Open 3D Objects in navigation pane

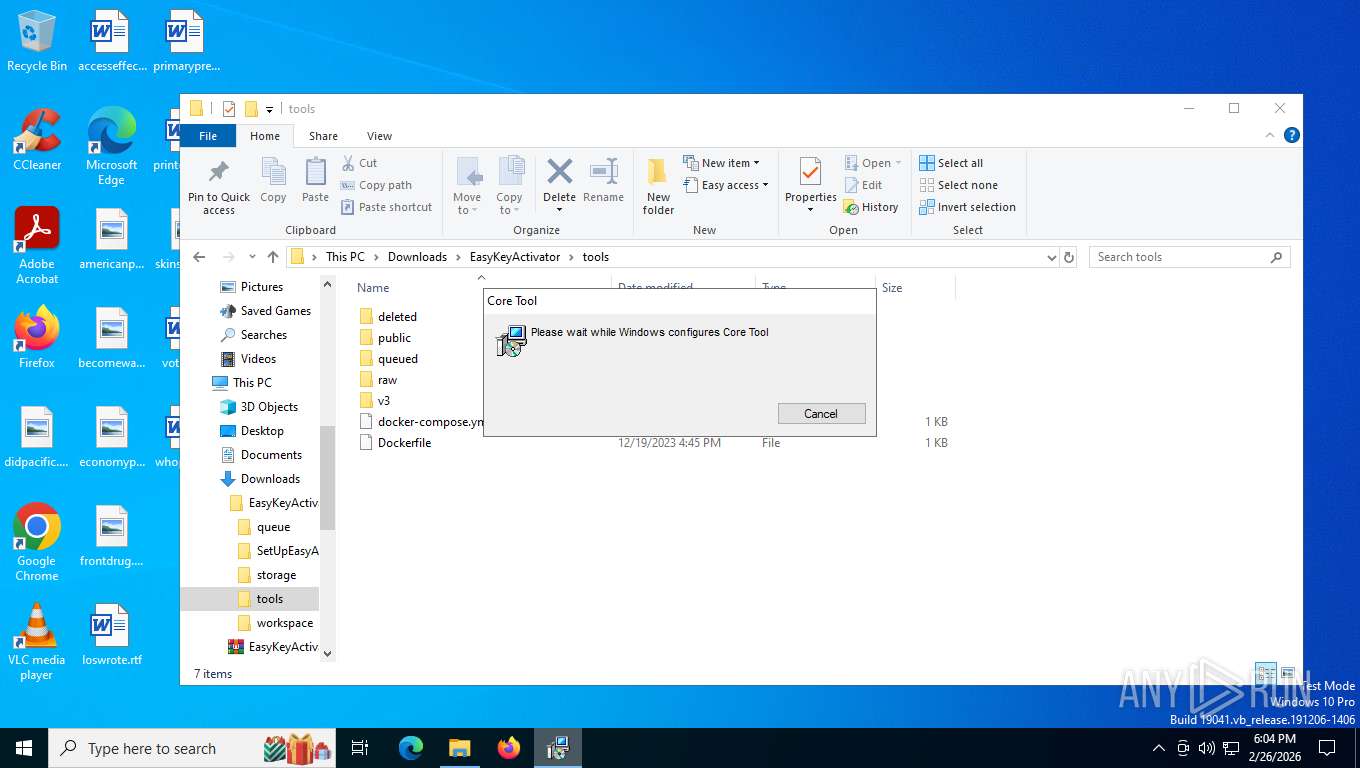point(269,407)
